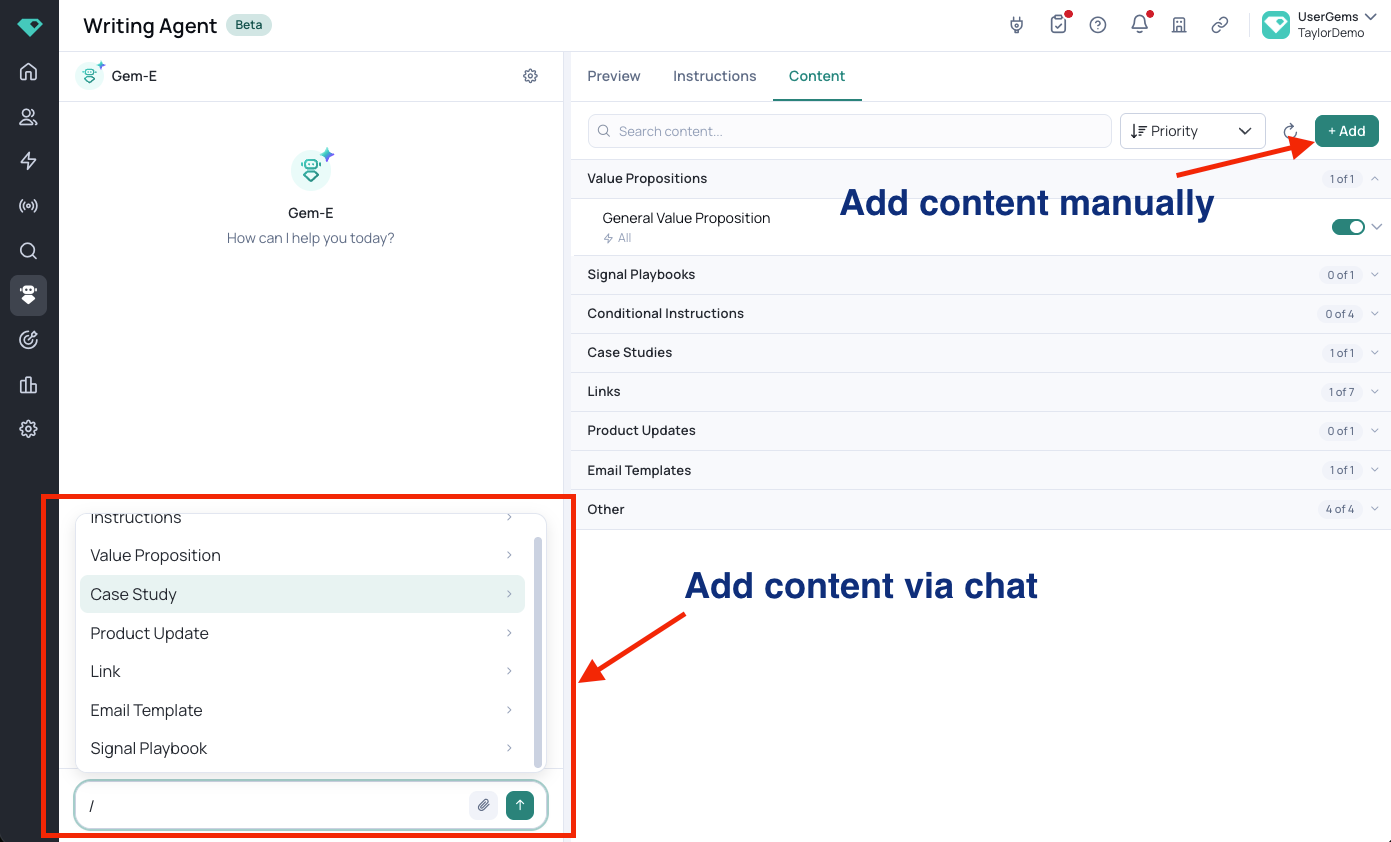
Task: Open the Priority sort dropdown
Action: [1193, 131]
